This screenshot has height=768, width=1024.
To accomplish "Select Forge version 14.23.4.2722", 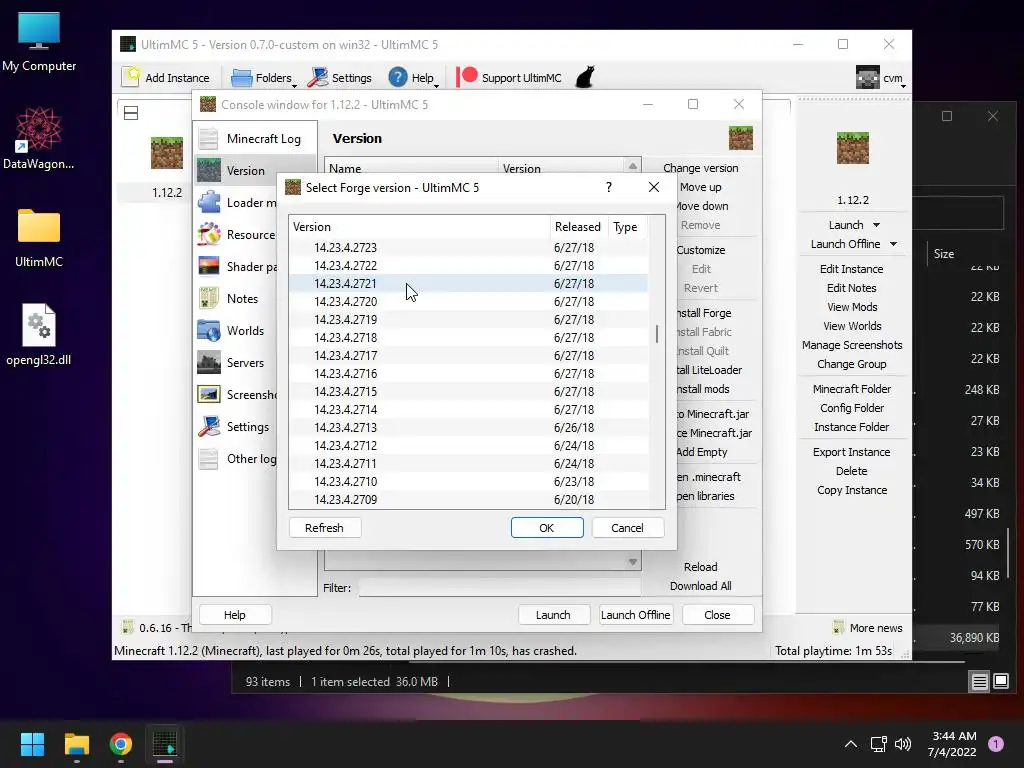I will 468,266.
